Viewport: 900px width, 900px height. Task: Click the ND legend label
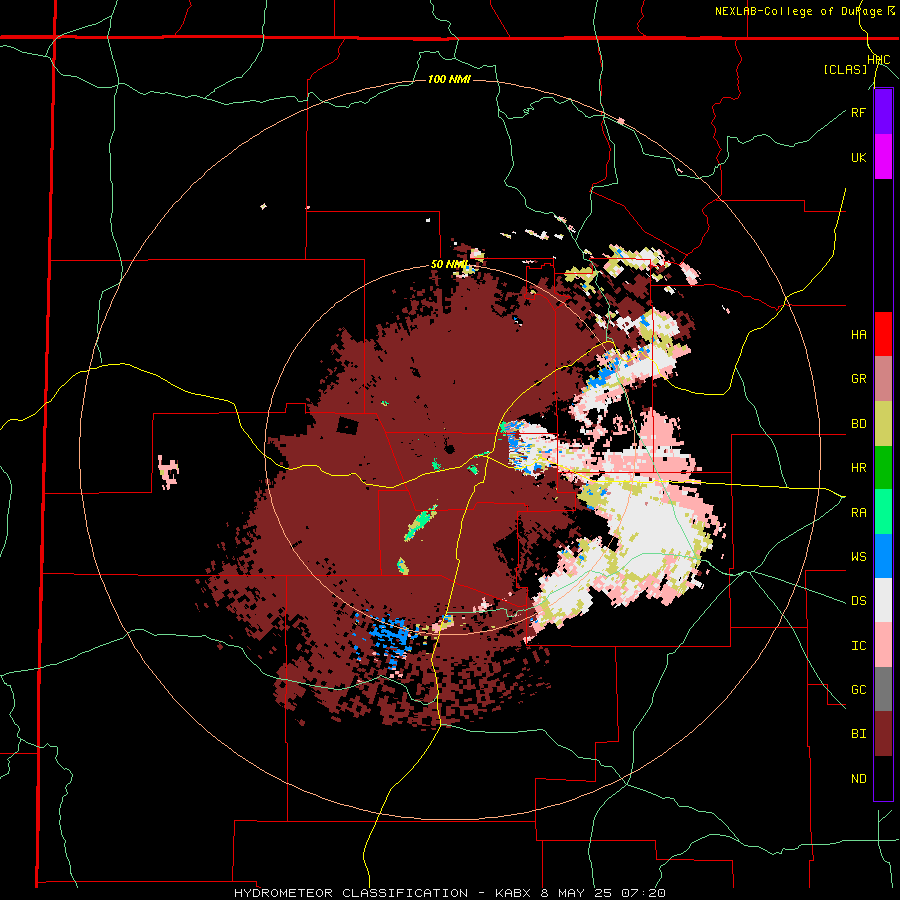click(858, 779)
